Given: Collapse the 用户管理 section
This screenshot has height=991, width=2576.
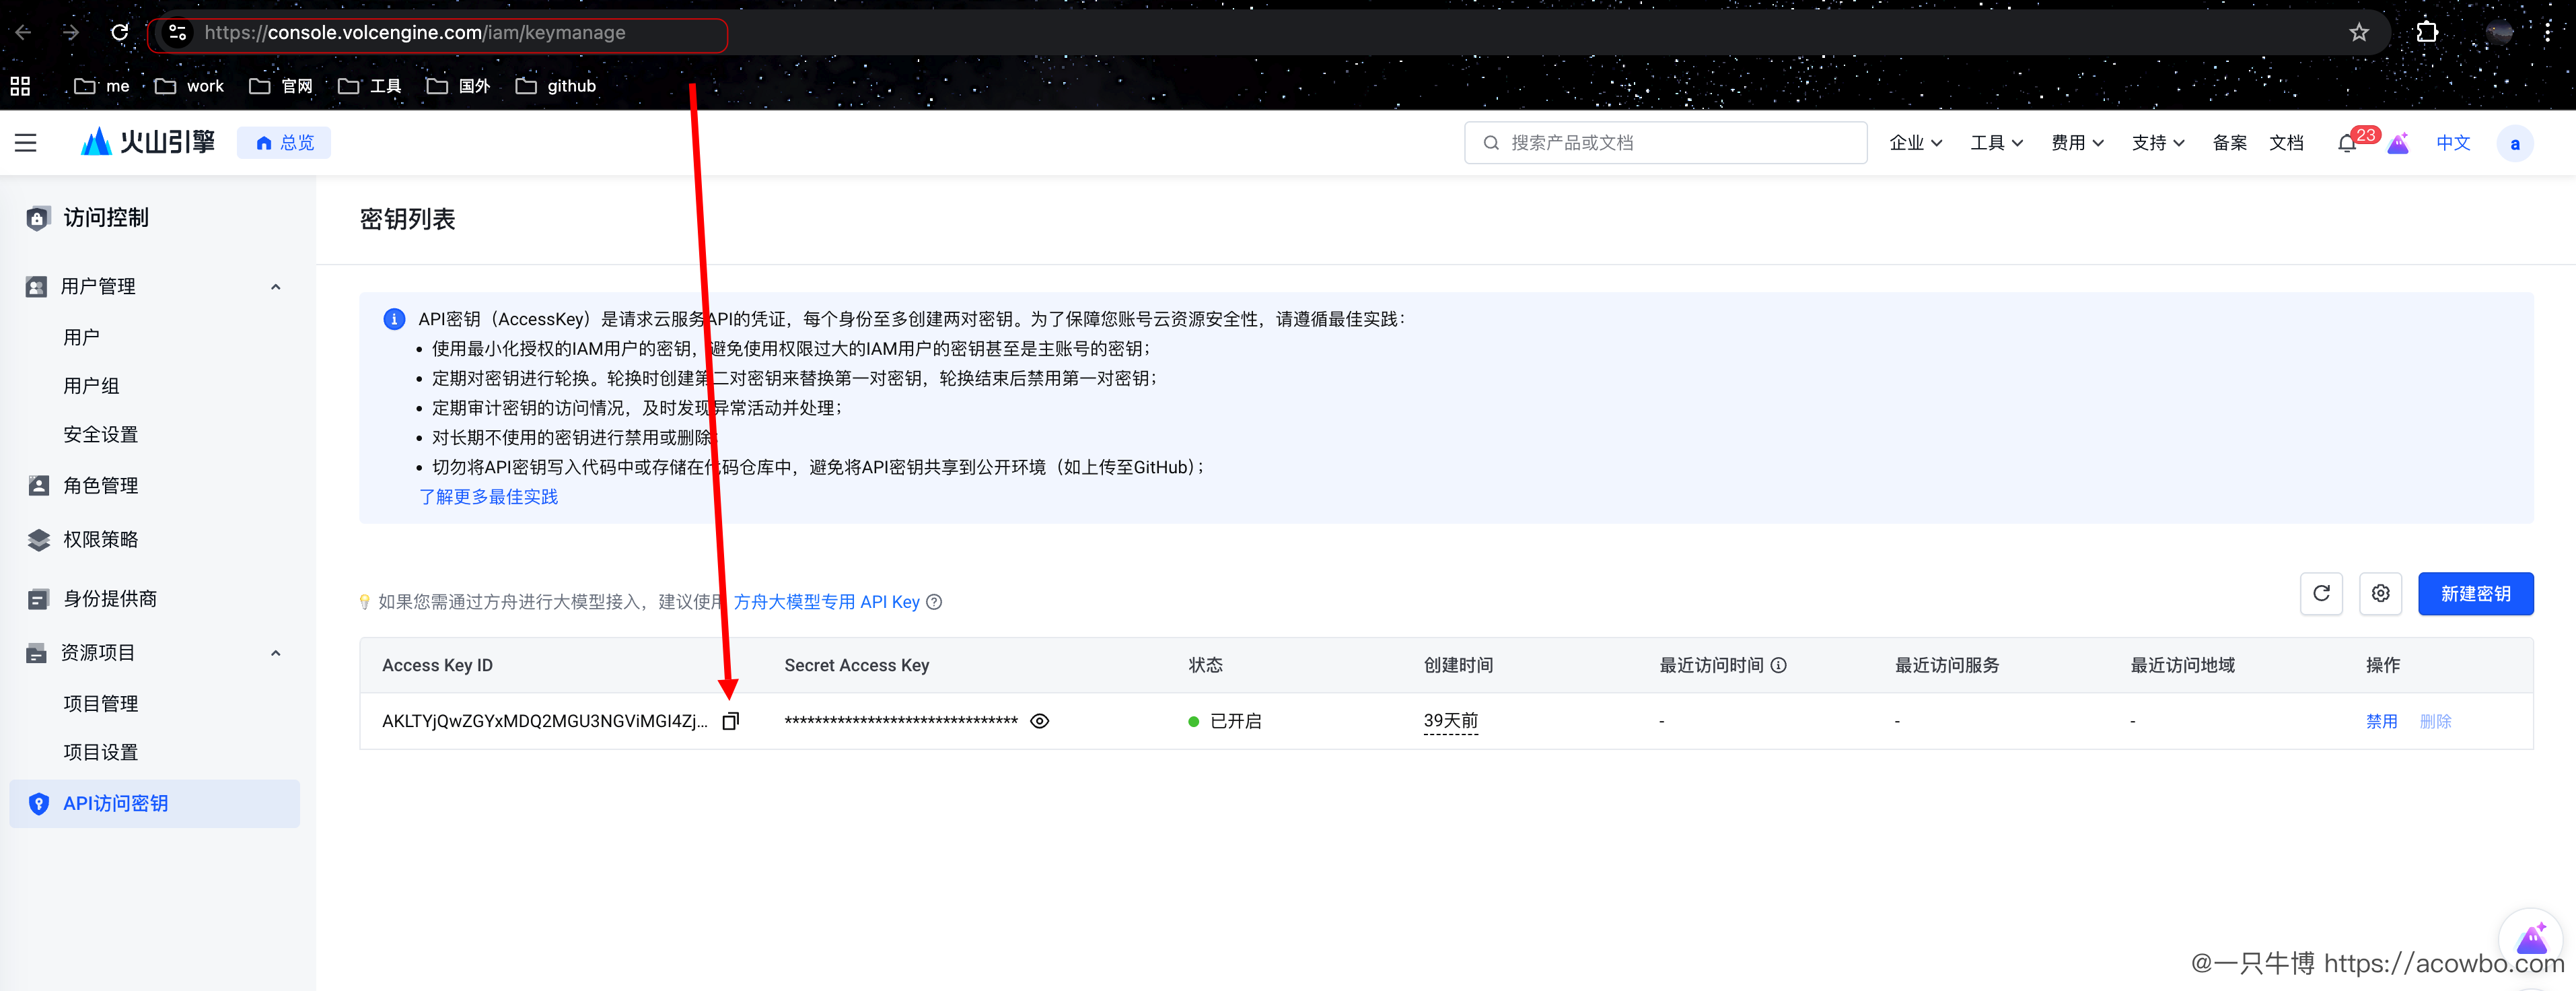Looking at the screenshot, I should point(276,287).
